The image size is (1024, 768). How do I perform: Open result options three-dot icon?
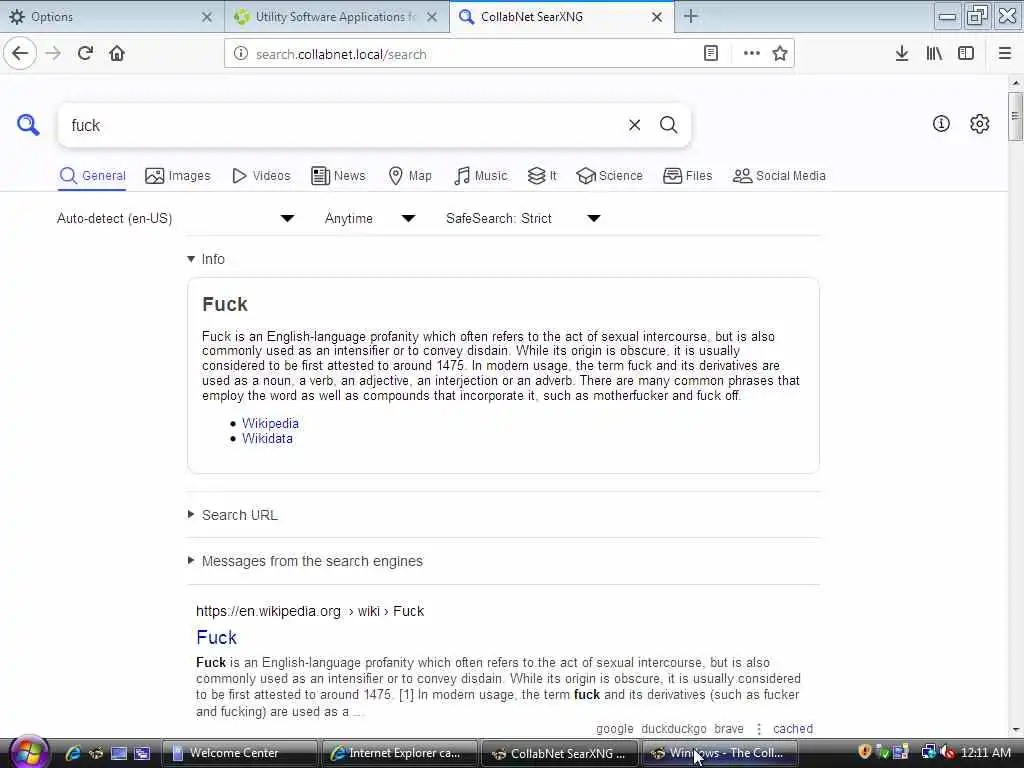[759, 729]
